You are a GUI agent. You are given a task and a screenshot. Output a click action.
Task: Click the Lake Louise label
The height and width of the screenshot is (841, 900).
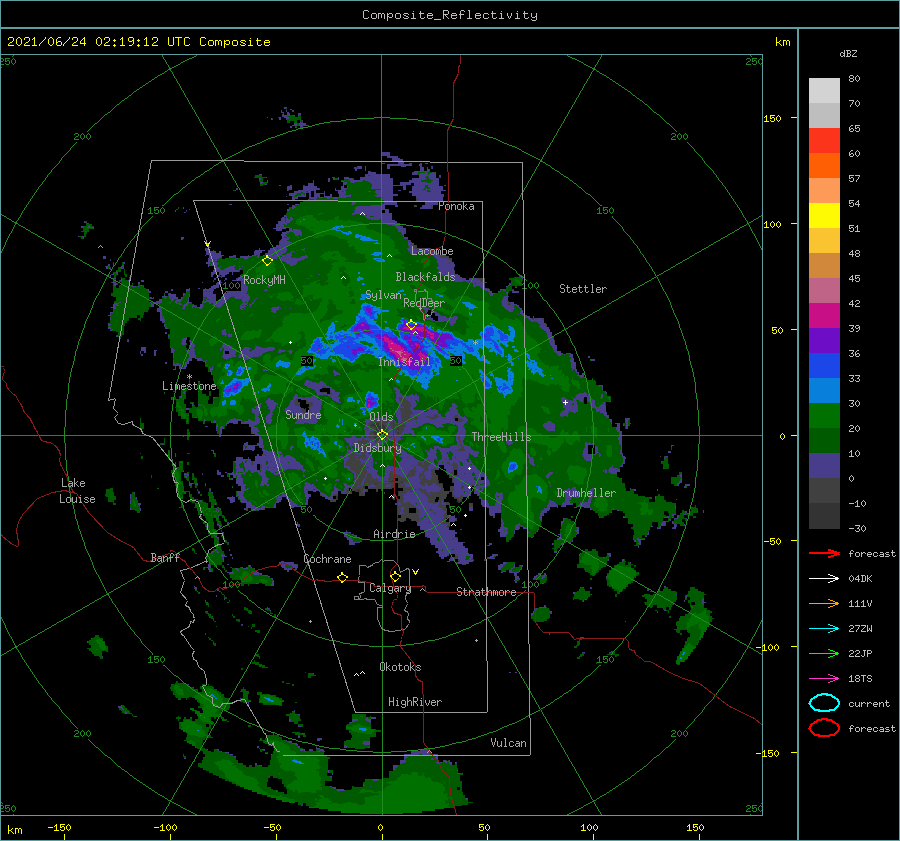(78, 491)
